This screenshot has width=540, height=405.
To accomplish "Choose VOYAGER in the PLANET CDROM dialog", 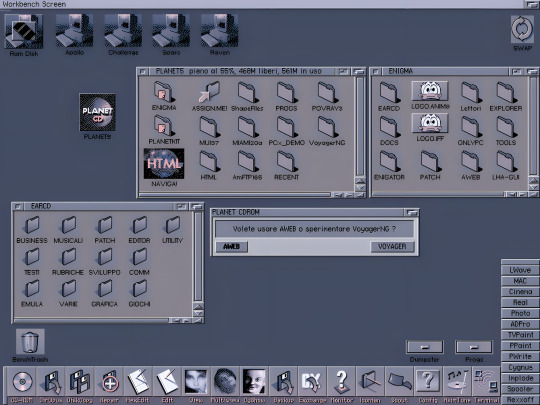I will (392, 247).
